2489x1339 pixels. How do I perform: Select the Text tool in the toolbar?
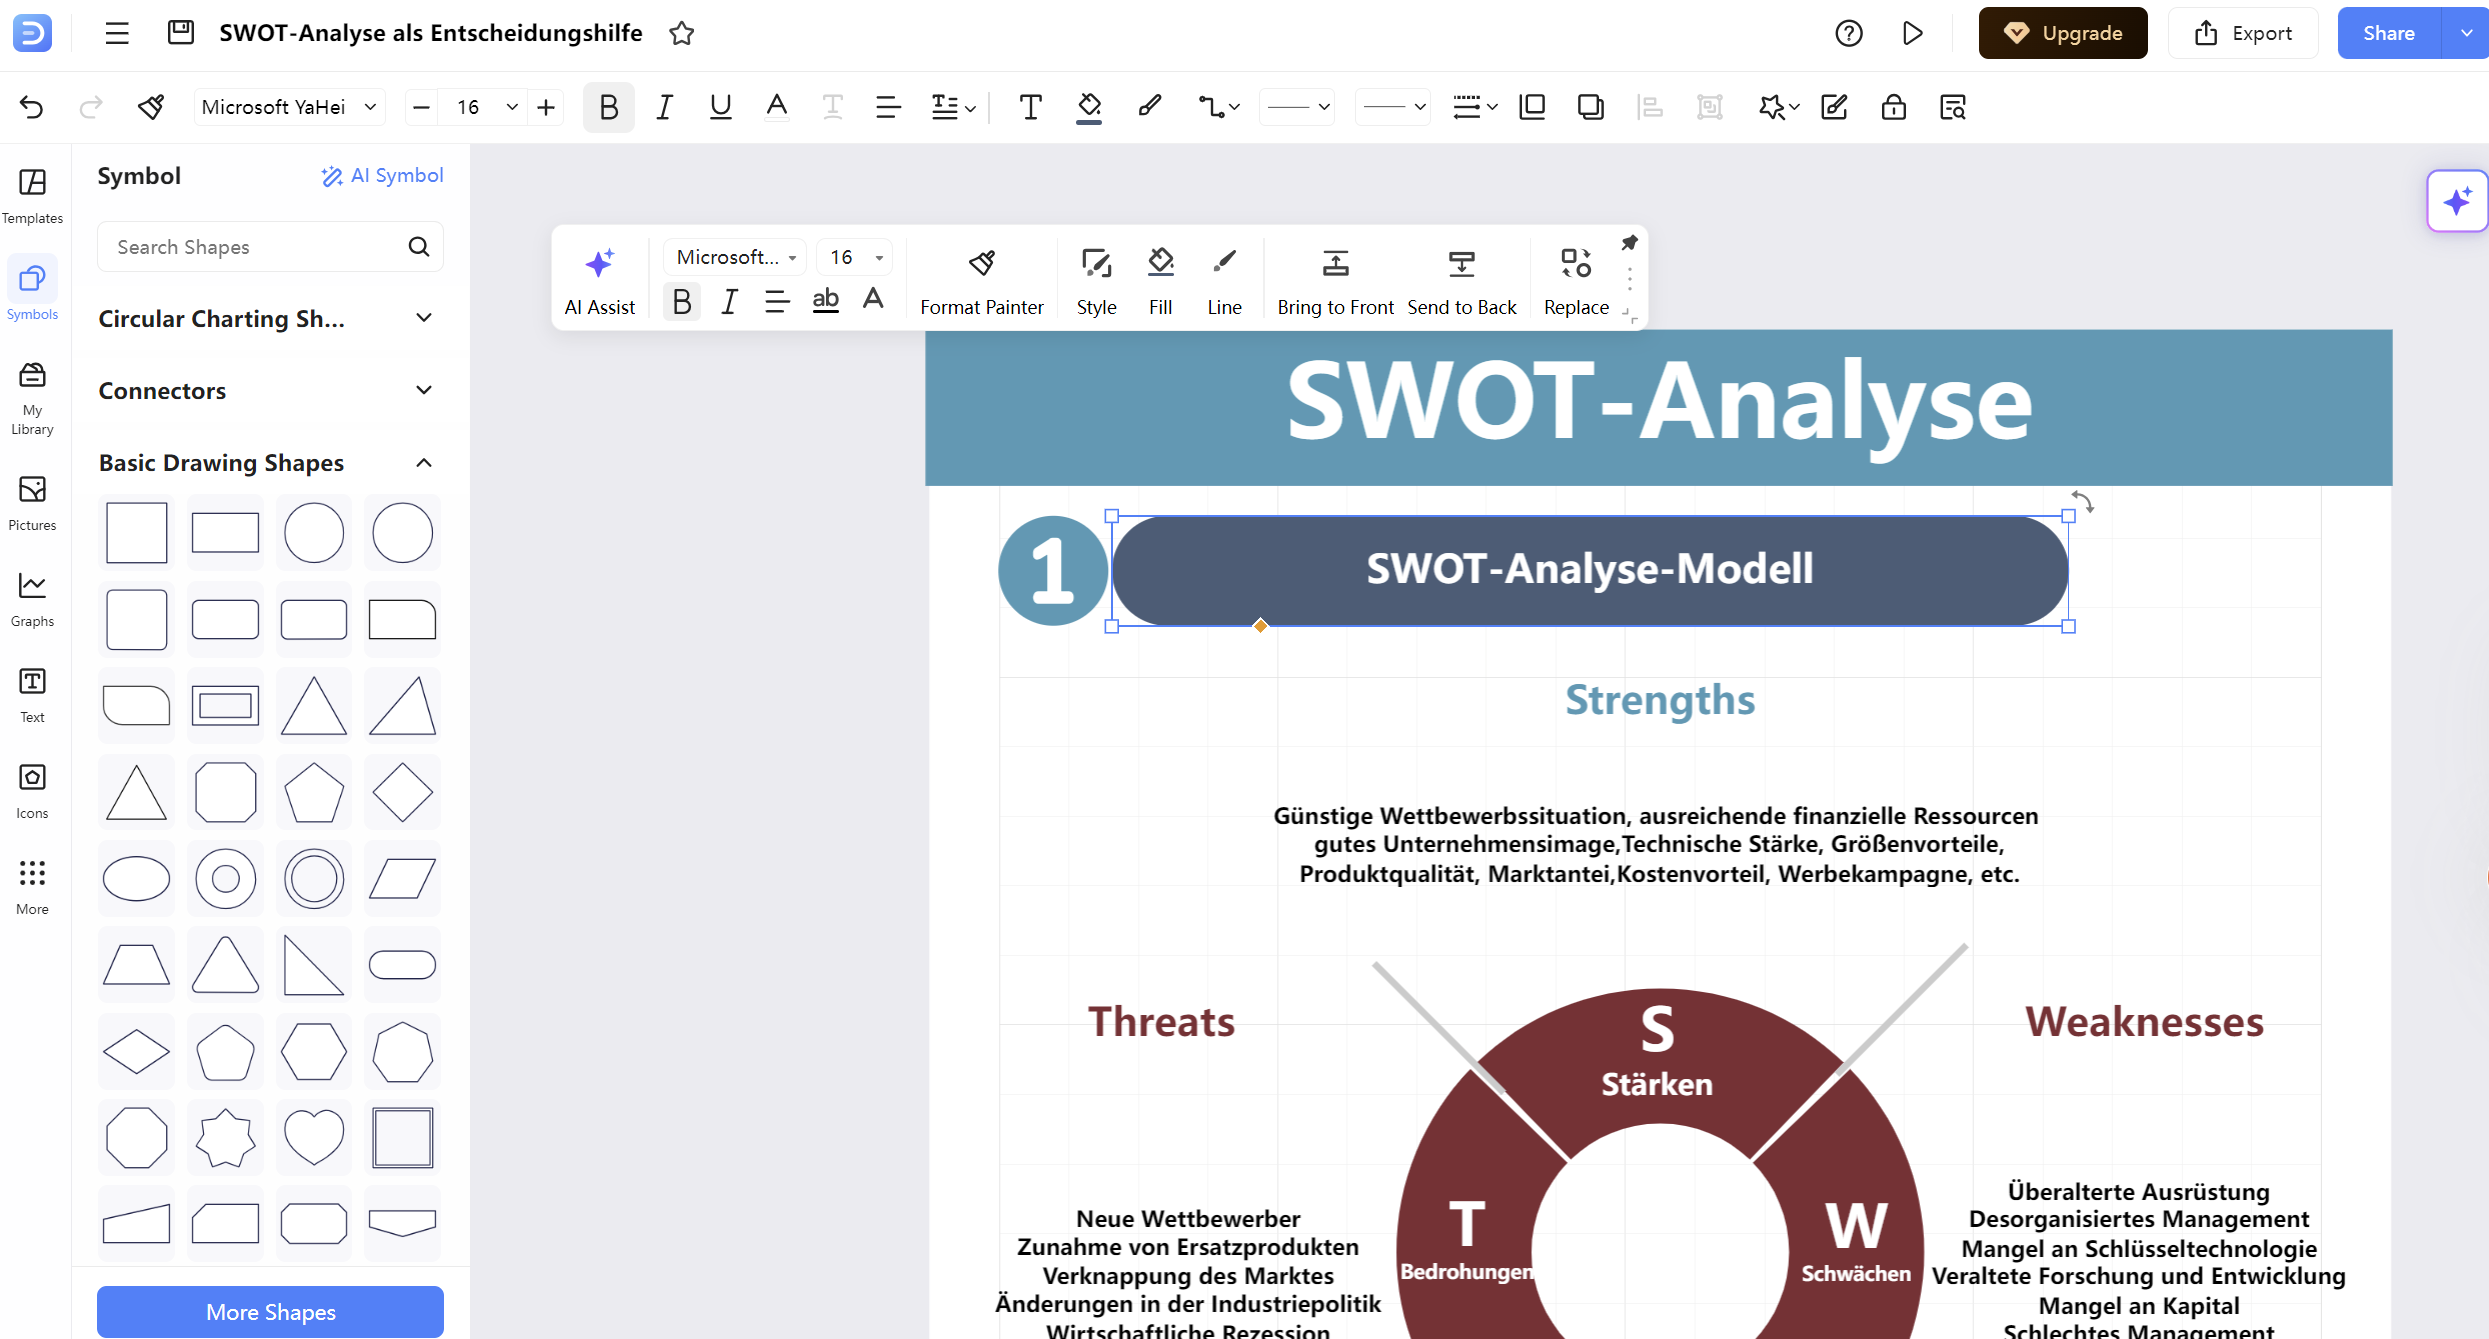click(1030, 107)
